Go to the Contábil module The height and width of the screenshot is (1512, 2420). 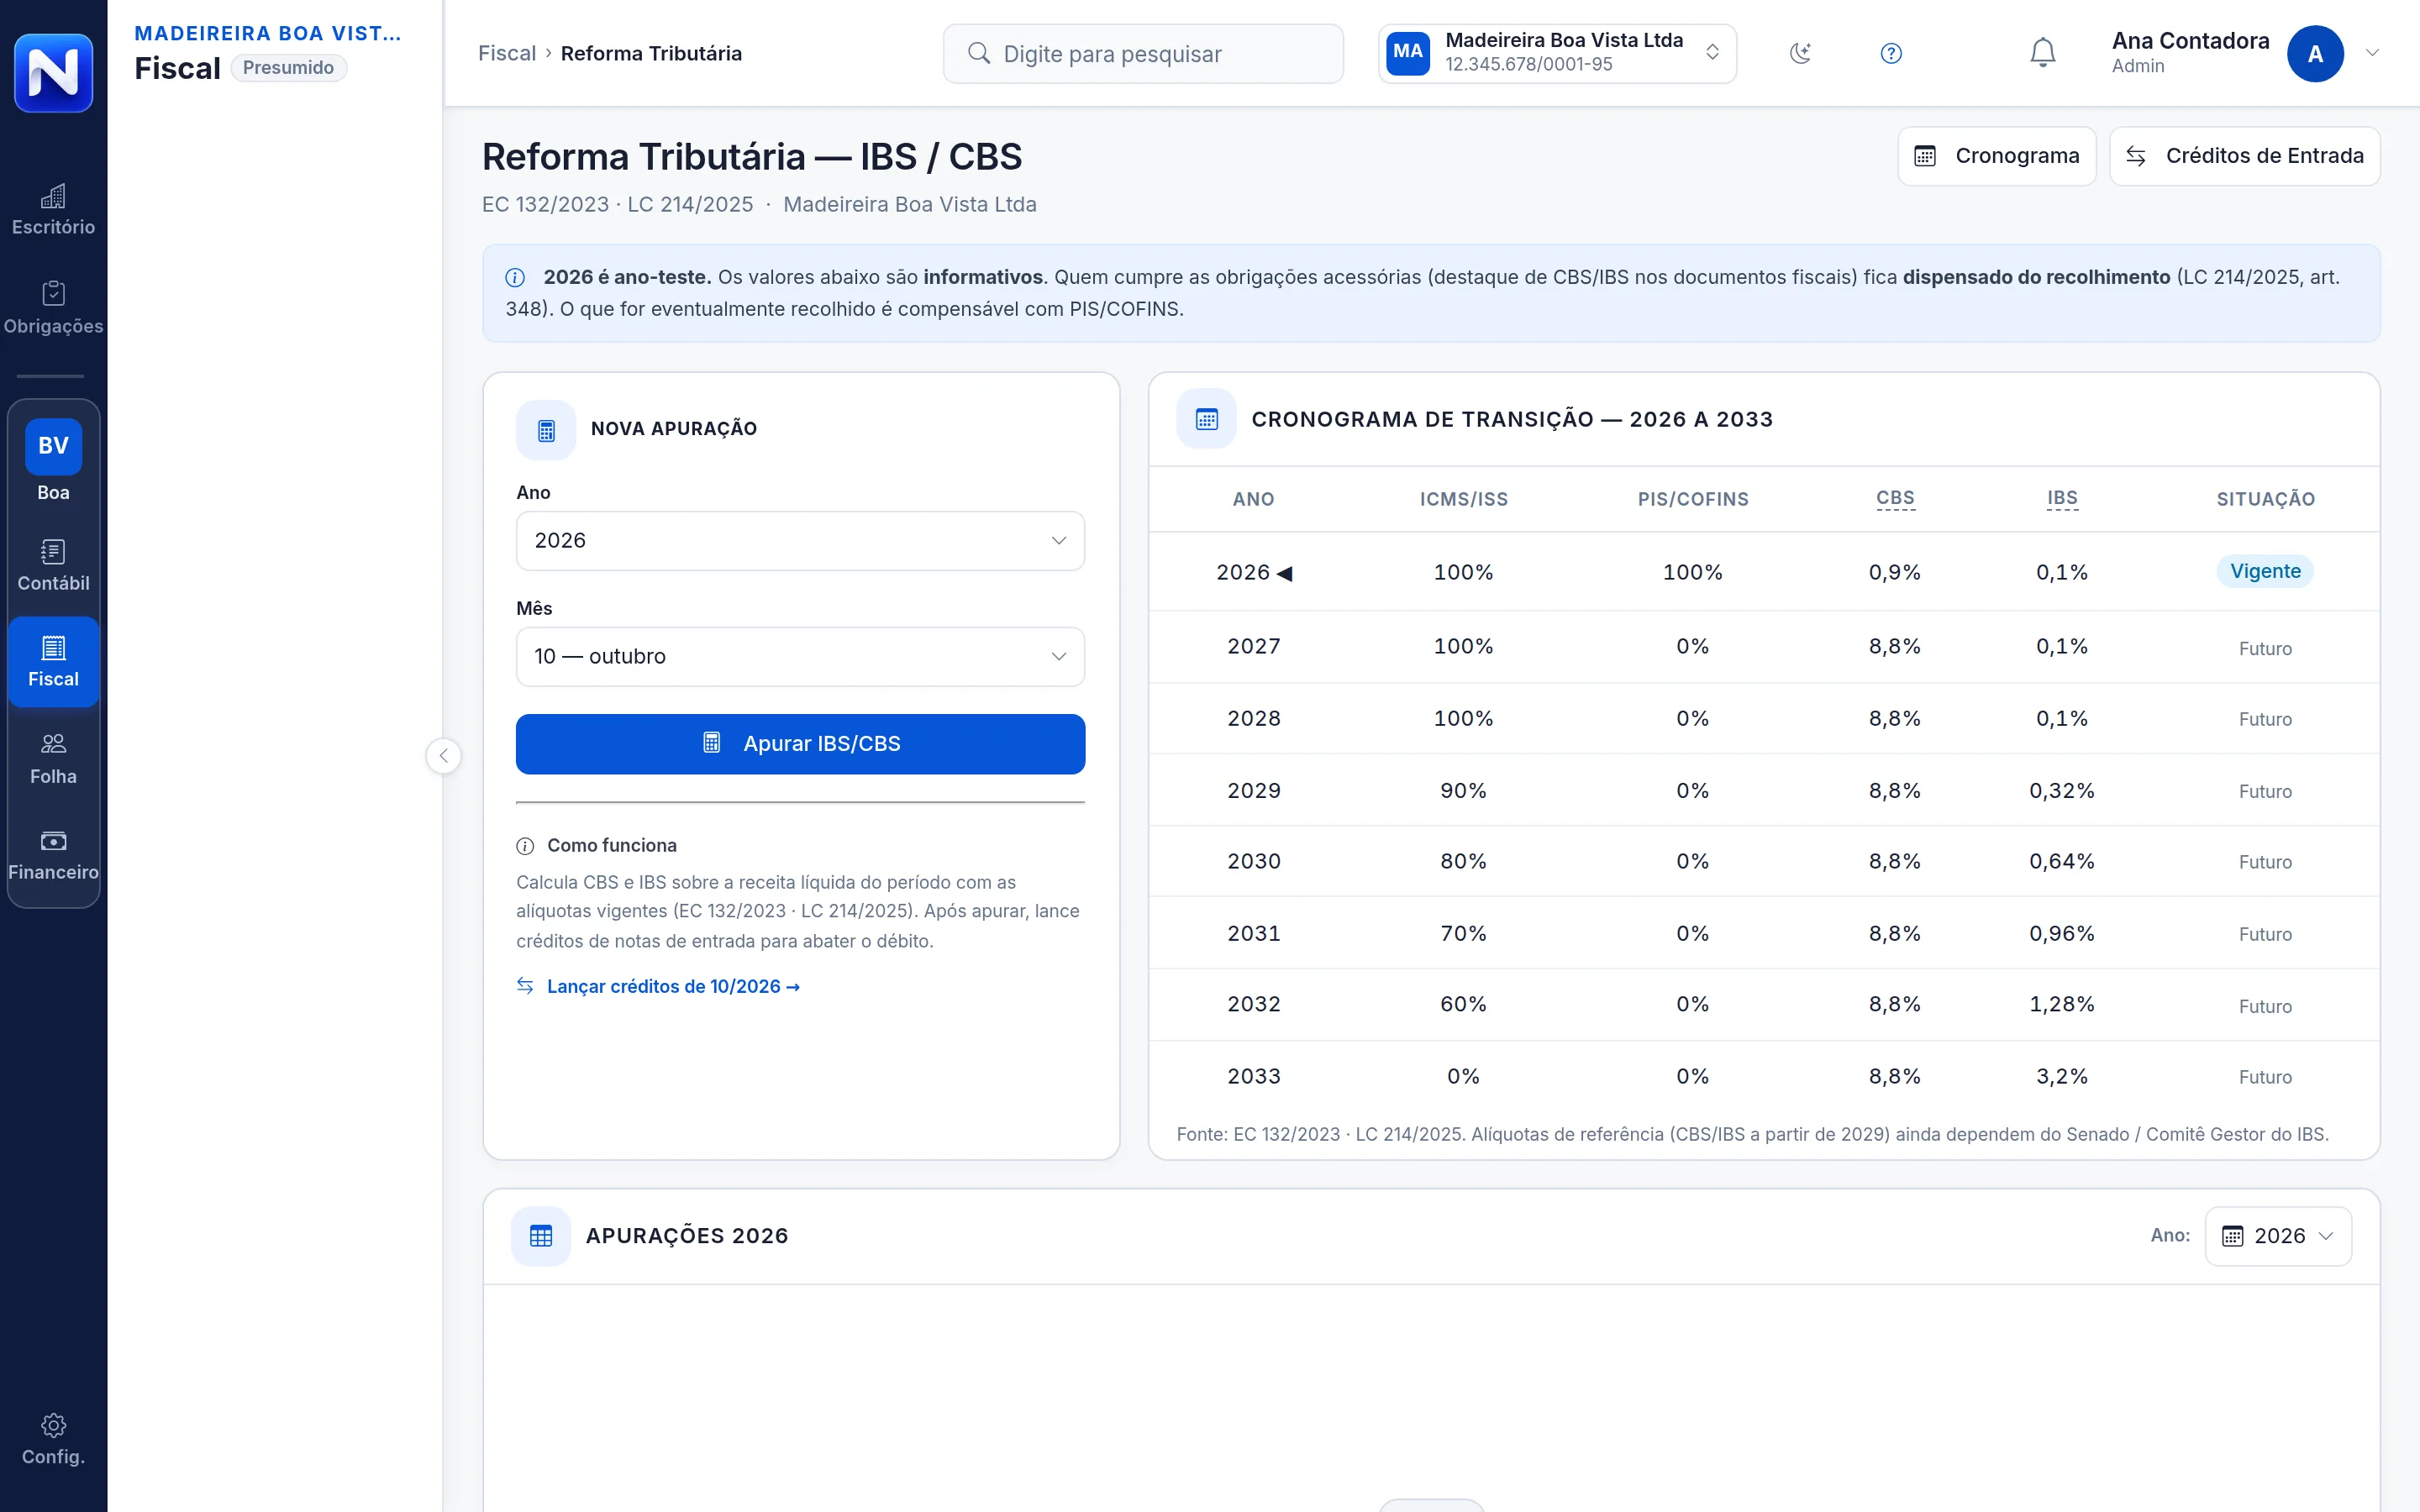(x=53, y=566)
